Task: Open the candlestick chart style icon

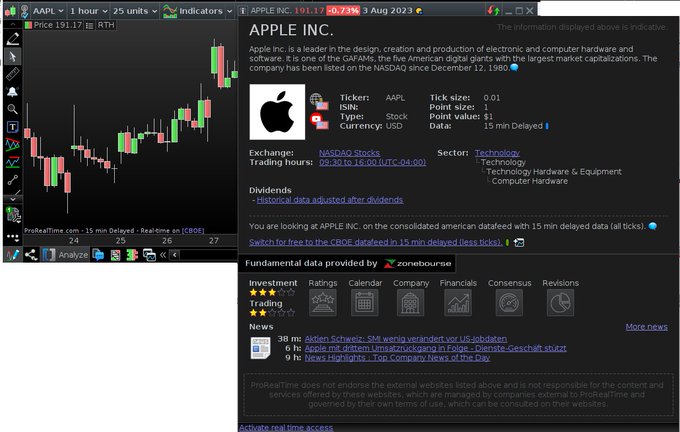Action: pyautogui.click(x=10, y=11)
